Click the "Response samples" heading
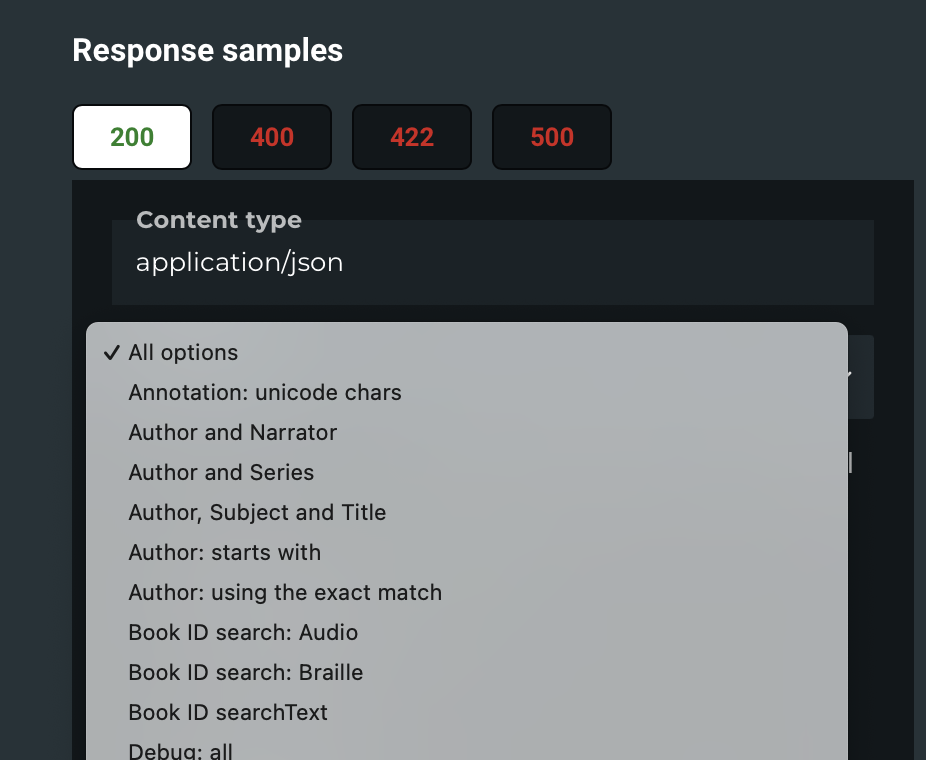This screenshot has height=760, width=926. (x=207, y=50)
